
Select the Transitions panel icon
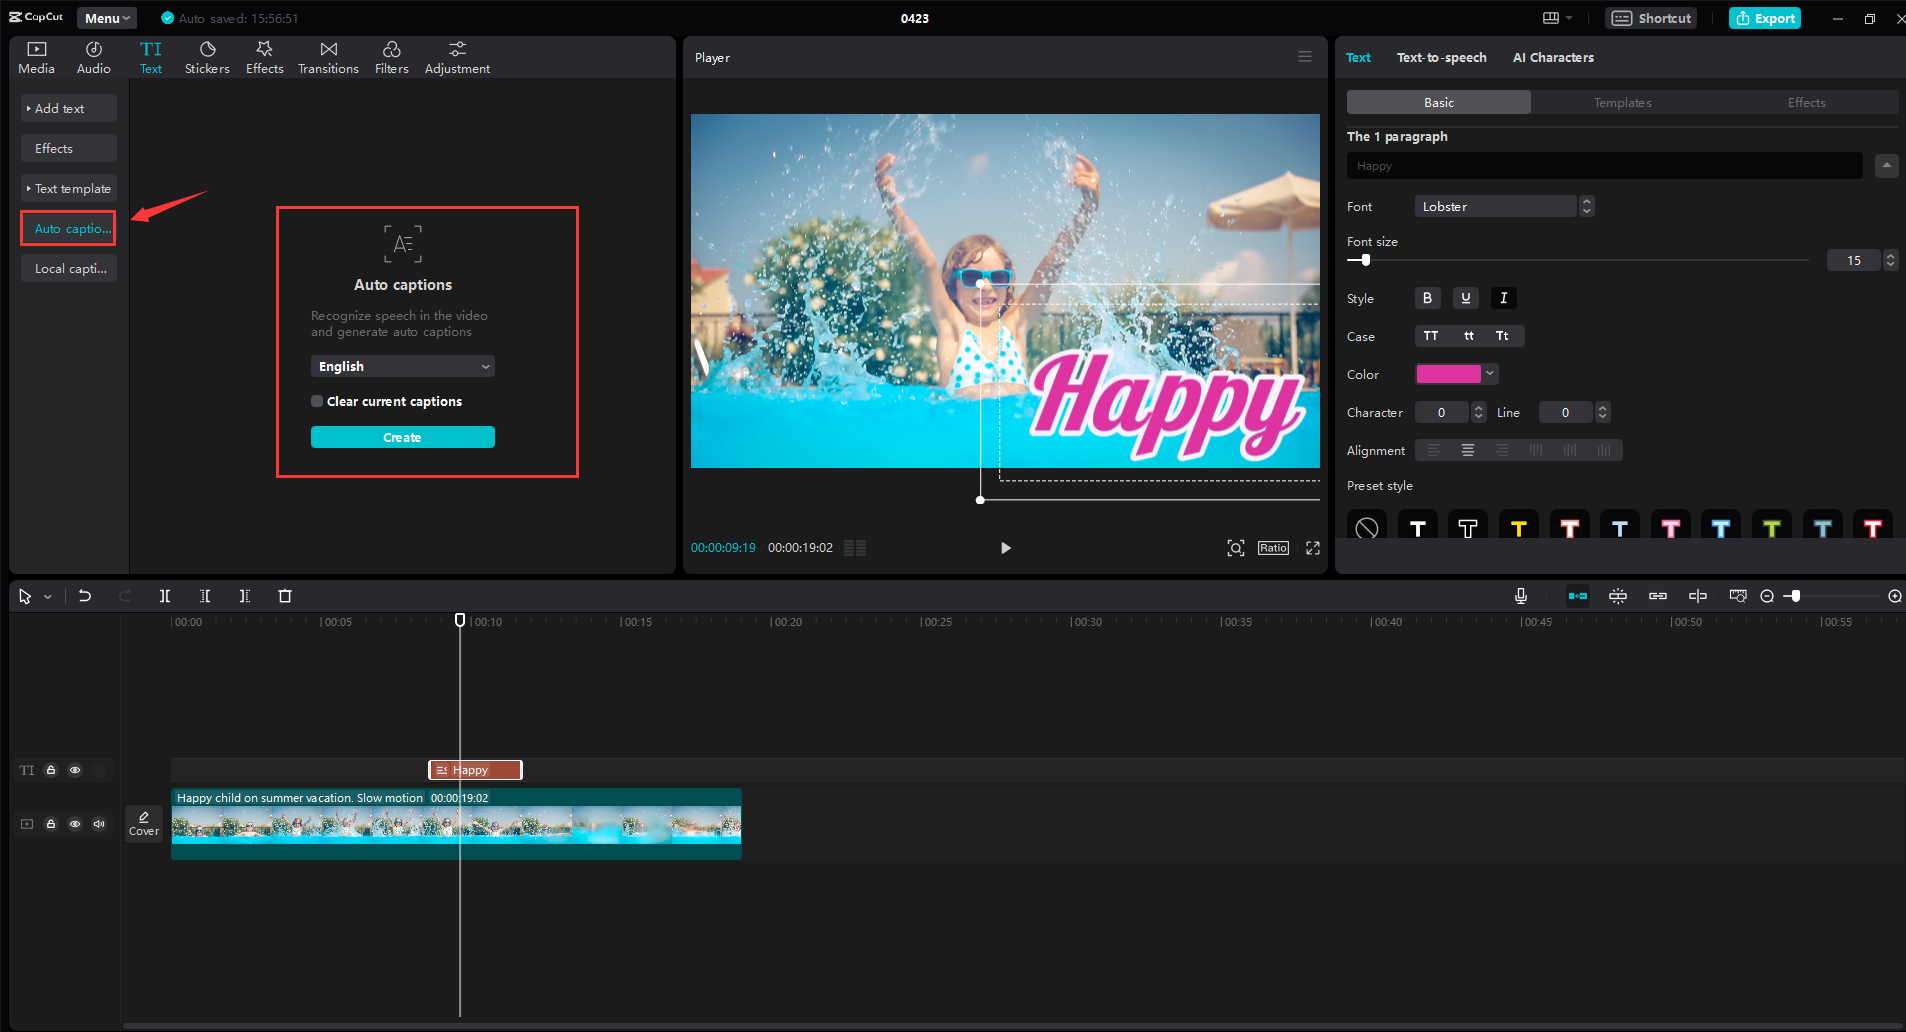[328, 56]
